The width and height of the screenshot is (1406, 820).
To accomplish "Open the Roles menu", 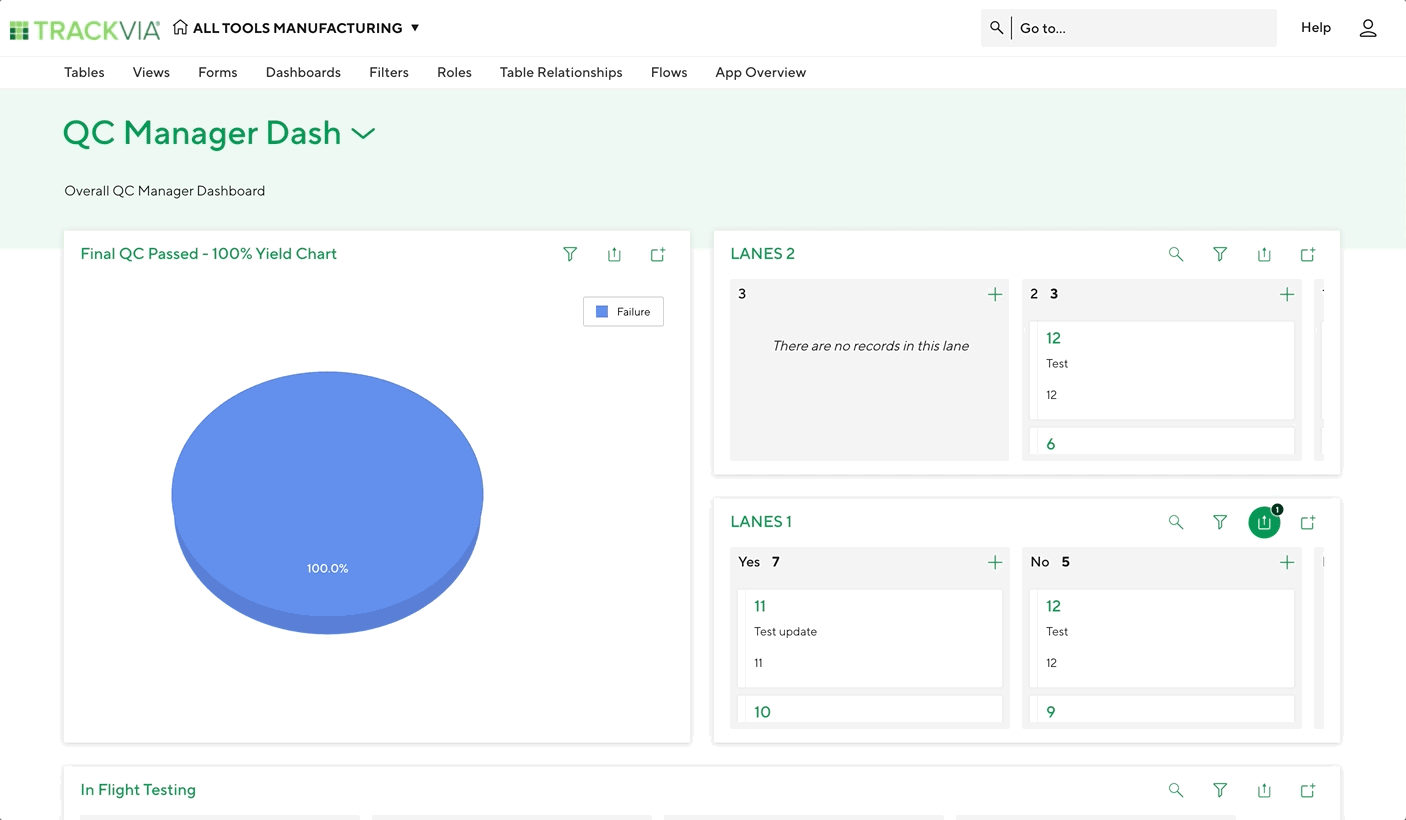I will 454,72.
